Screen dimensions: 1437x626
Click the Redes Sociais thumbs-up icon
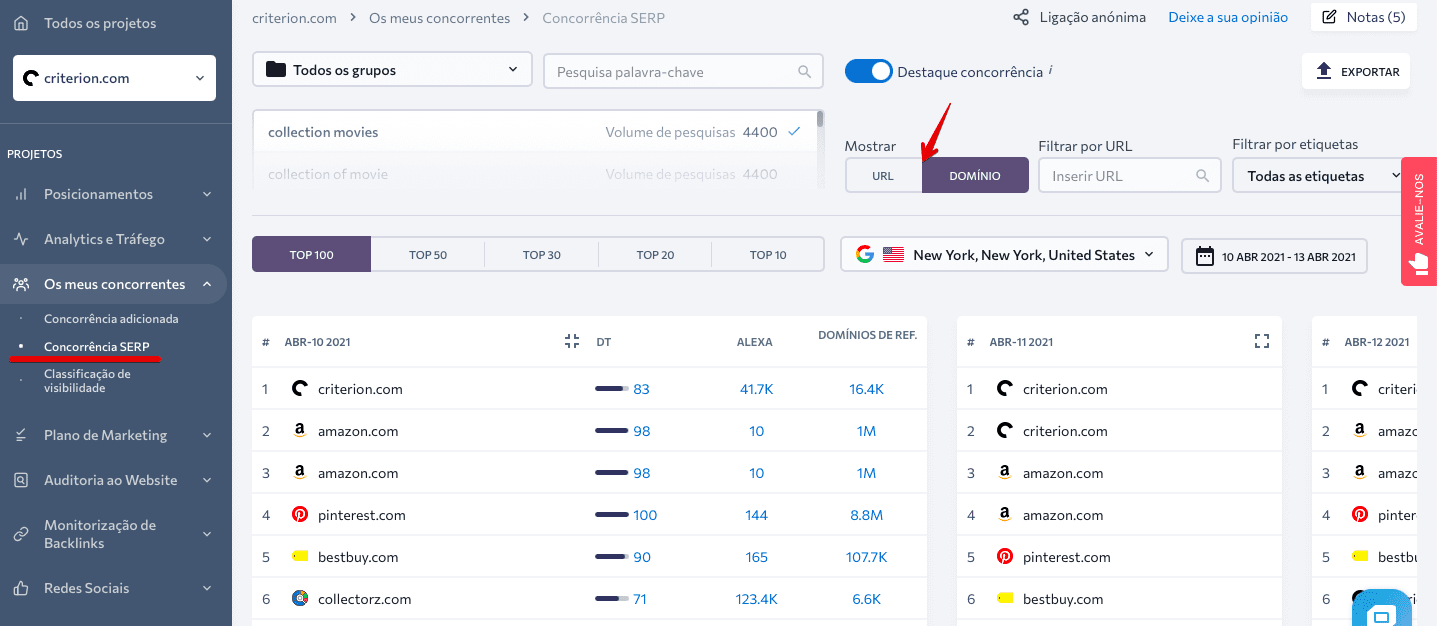point(21,588)
